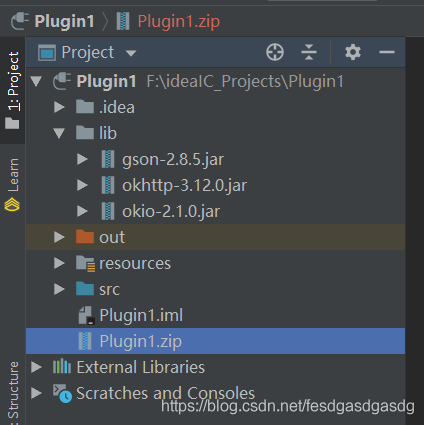Collapse the lib folder
This screenshot has height=425, width=424.
click(x=59, y=133)
